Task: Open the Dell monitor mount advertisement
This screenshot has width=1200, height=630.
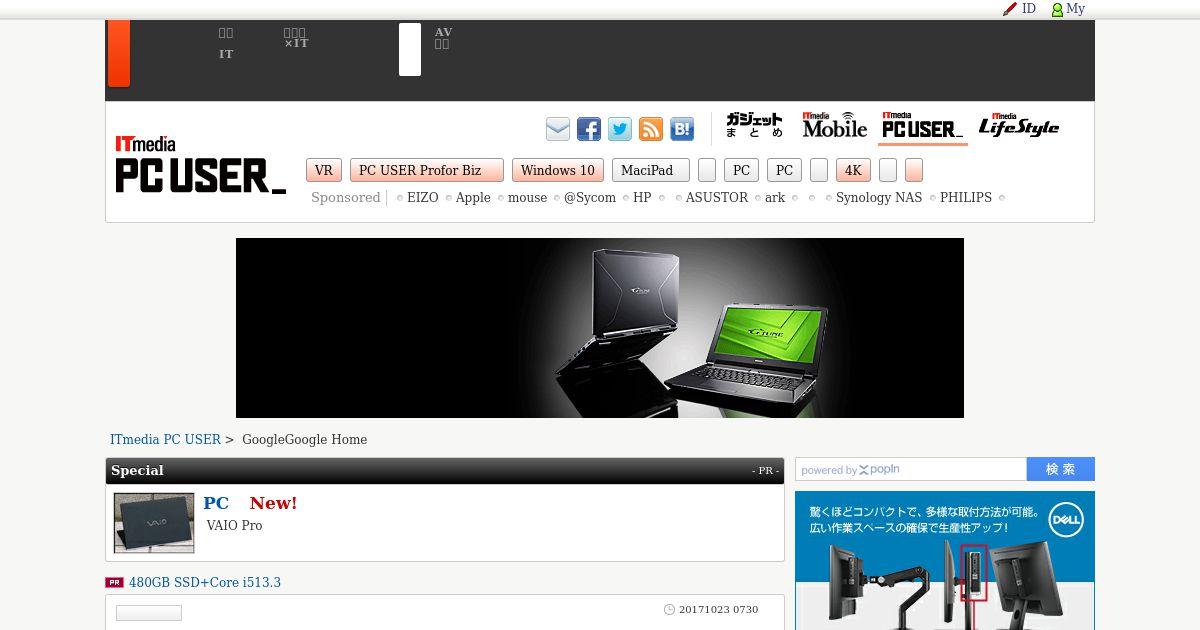Action: [x=945, y=560]
